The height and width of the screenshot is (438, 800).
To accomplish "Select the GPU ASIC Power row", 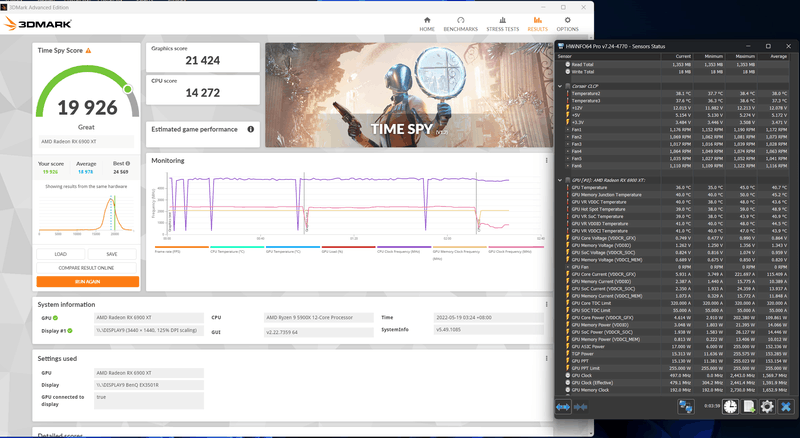I will click(672, 346).
